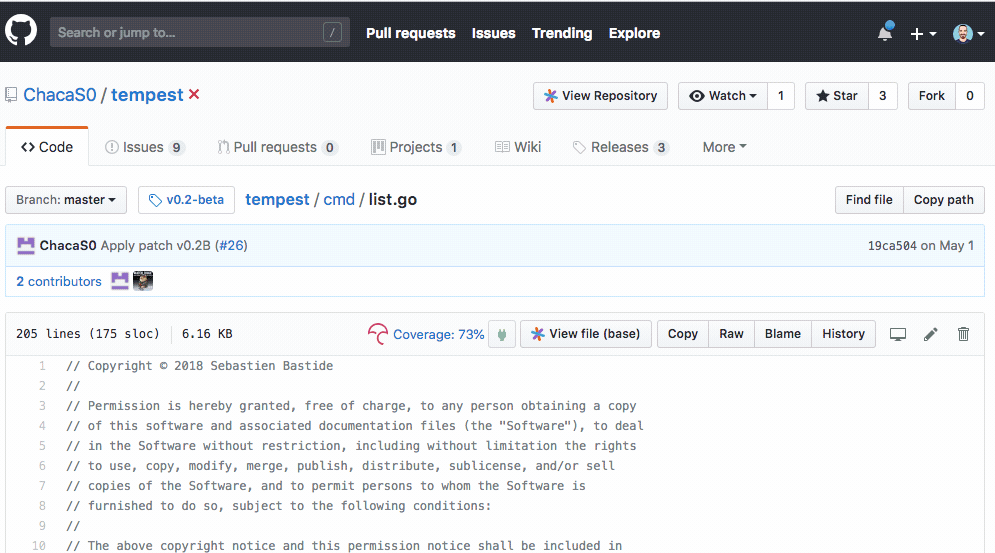Go to Explore page

click(x=634, y=33)
